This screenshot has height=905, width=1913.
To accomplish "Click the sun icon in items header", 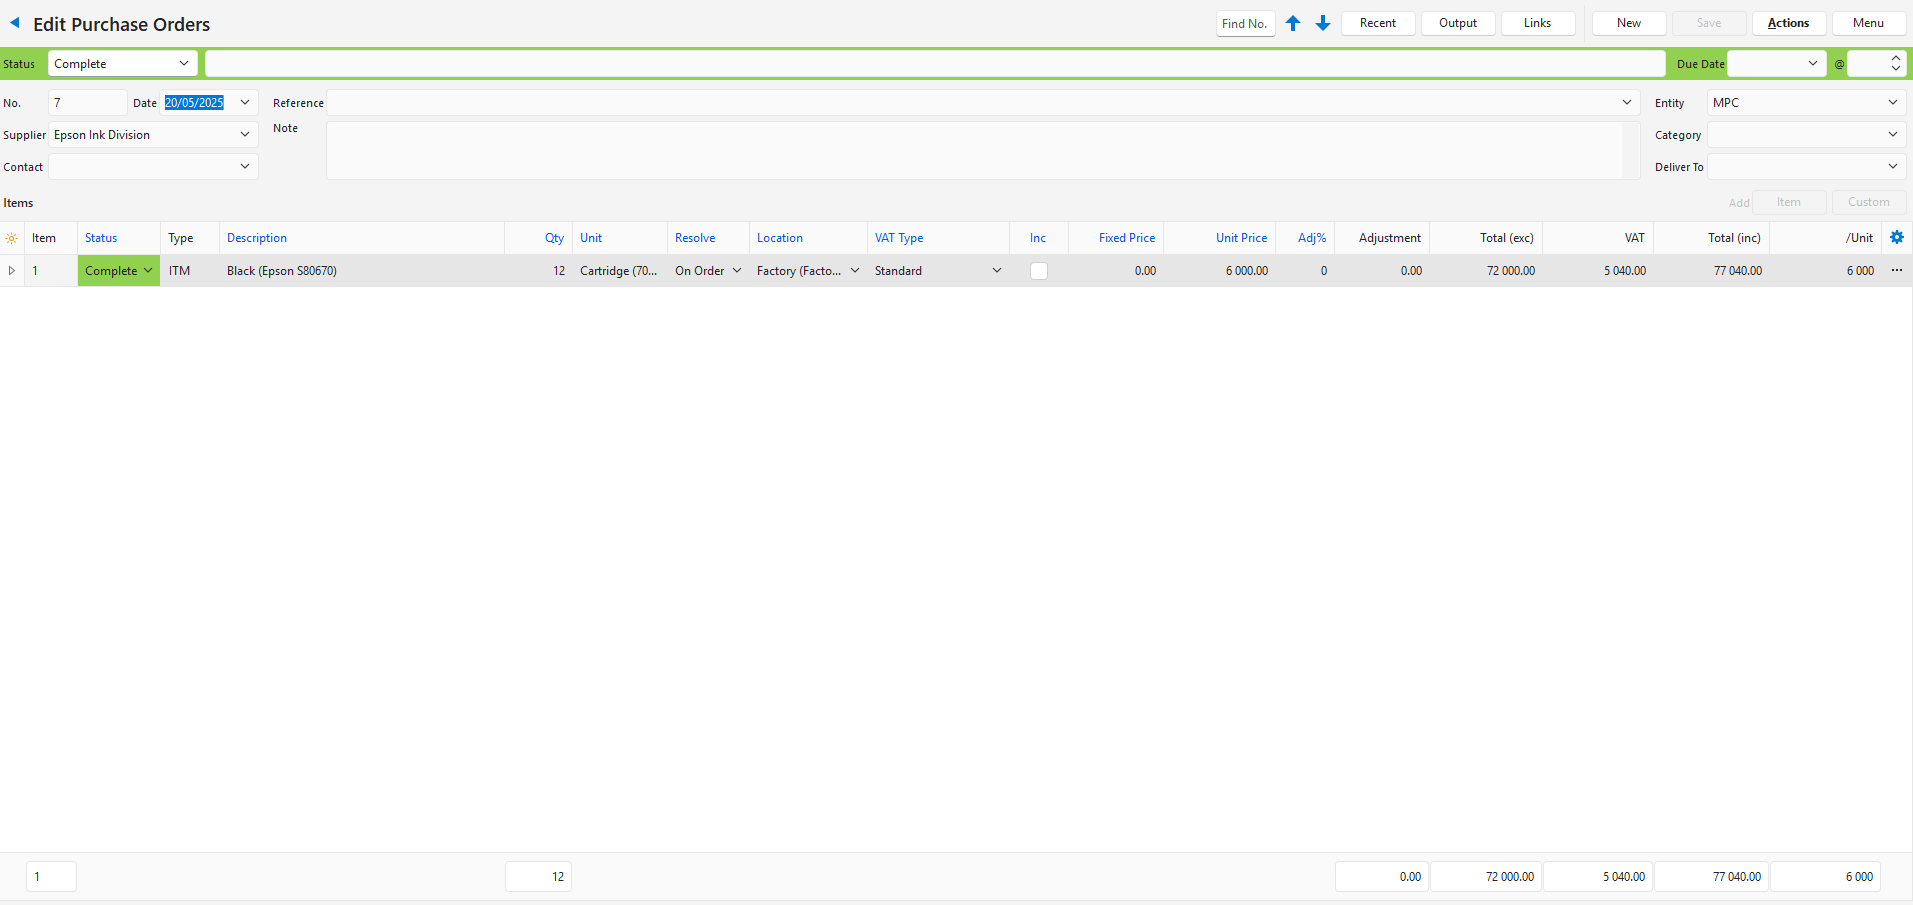I will coord(12,239).
